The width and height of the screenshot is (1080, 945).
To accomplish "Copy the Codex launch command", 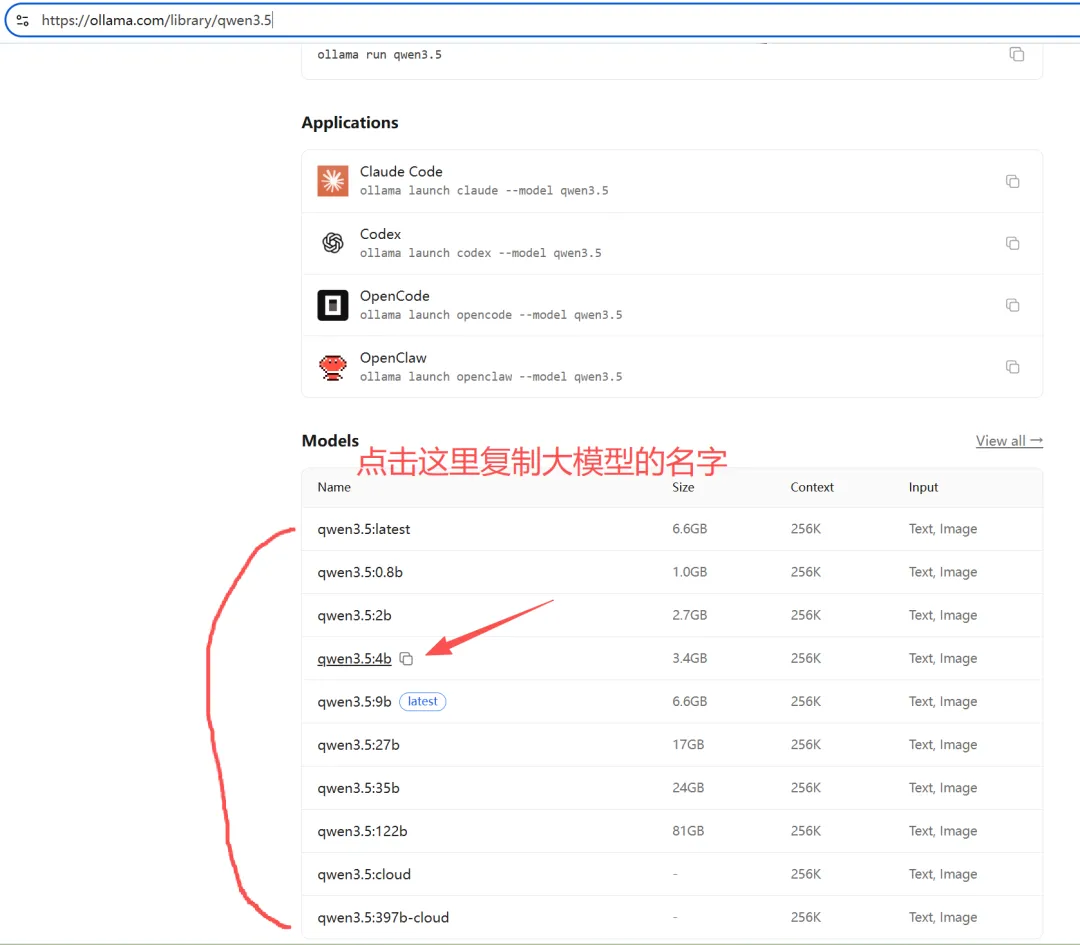I will [1012, 243].
